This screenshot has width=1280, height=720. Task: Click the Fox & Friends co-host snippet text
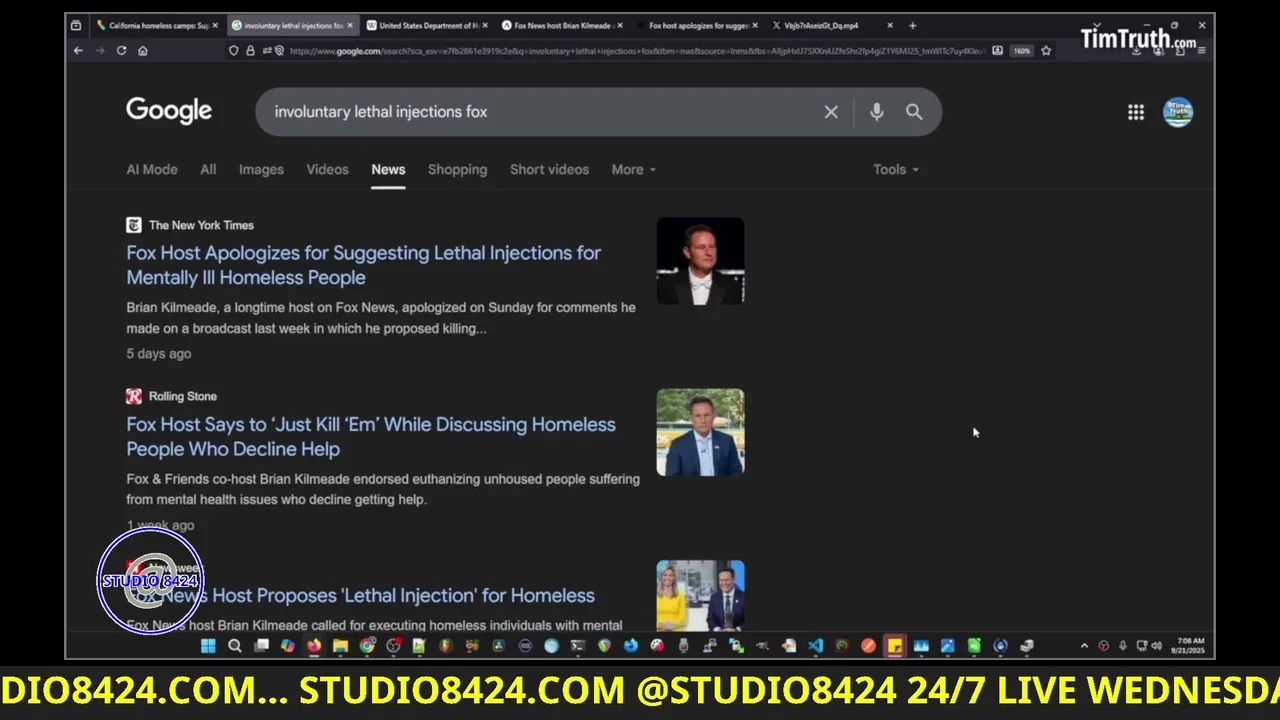tap(383, 489)
